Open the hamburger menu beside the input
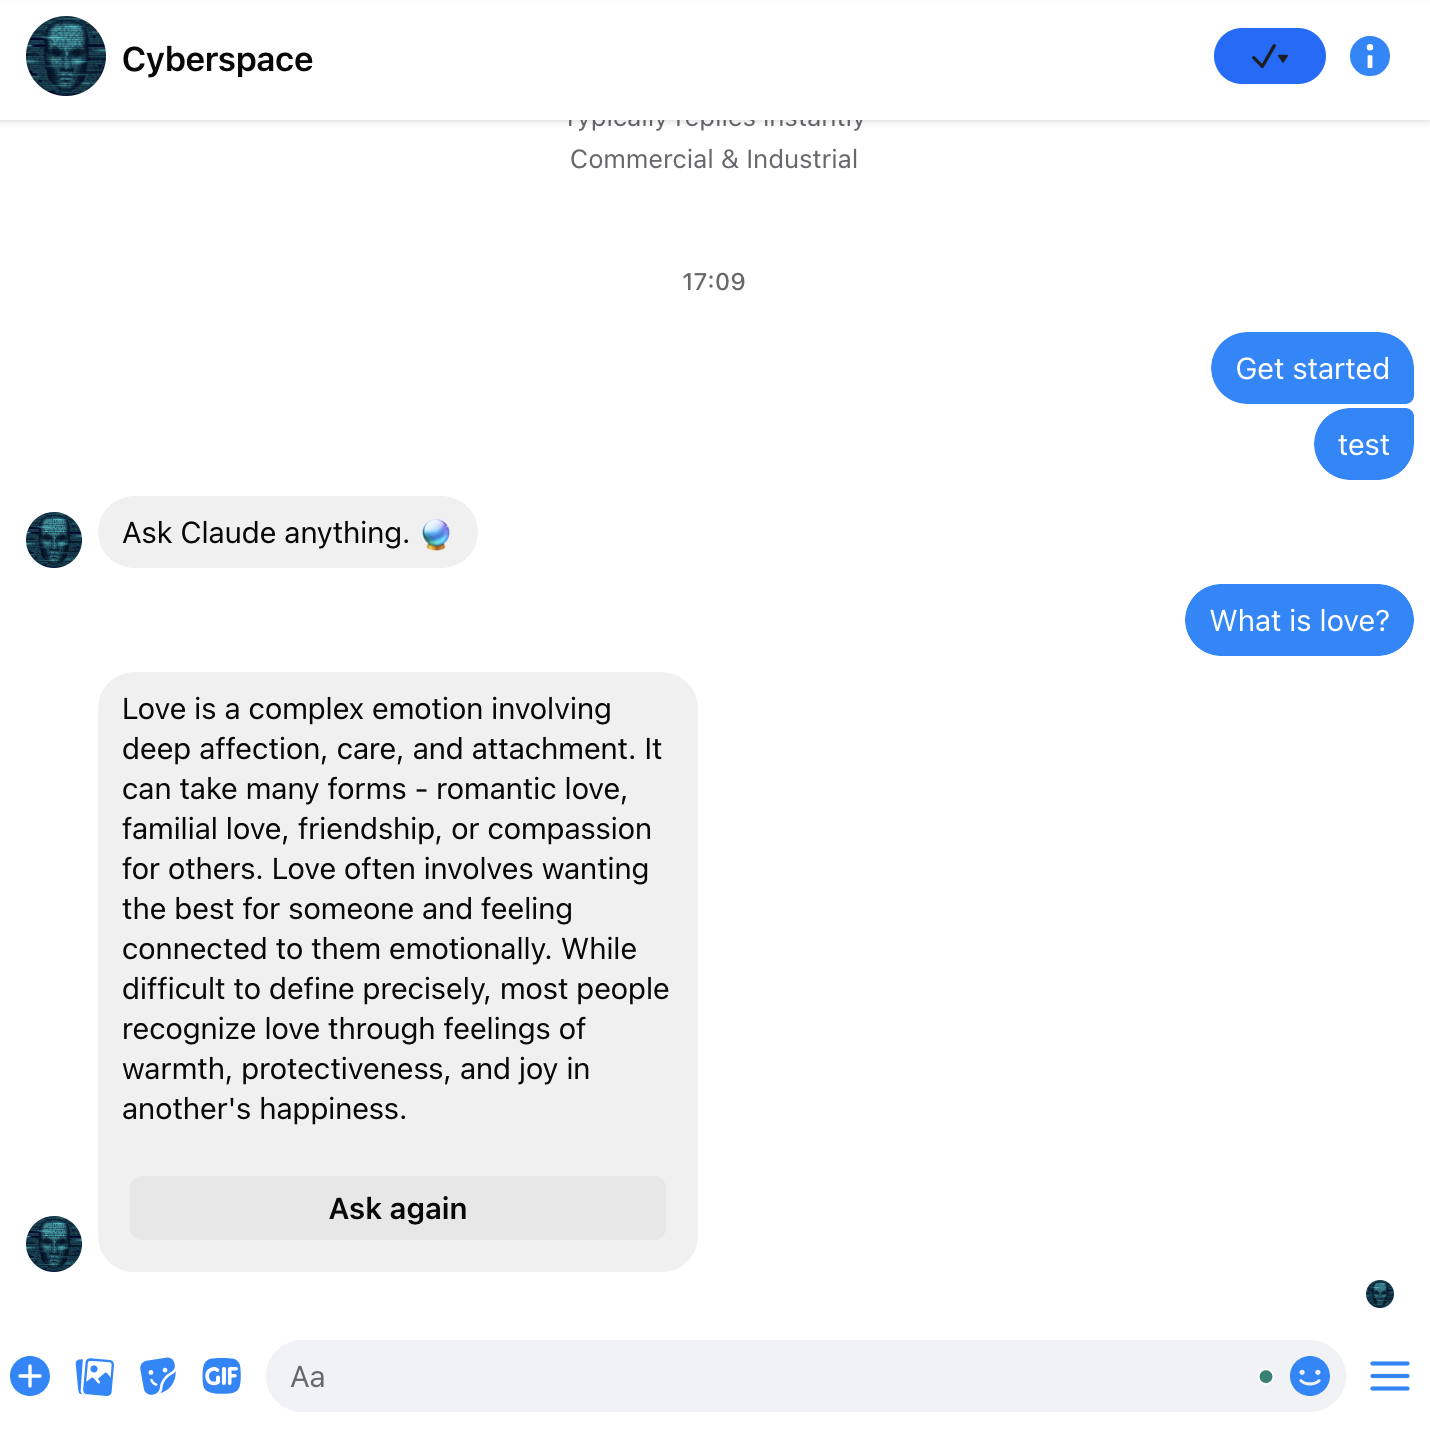The height and width of the screenshot is (1430, 1430). (x=1389, y=1376)
